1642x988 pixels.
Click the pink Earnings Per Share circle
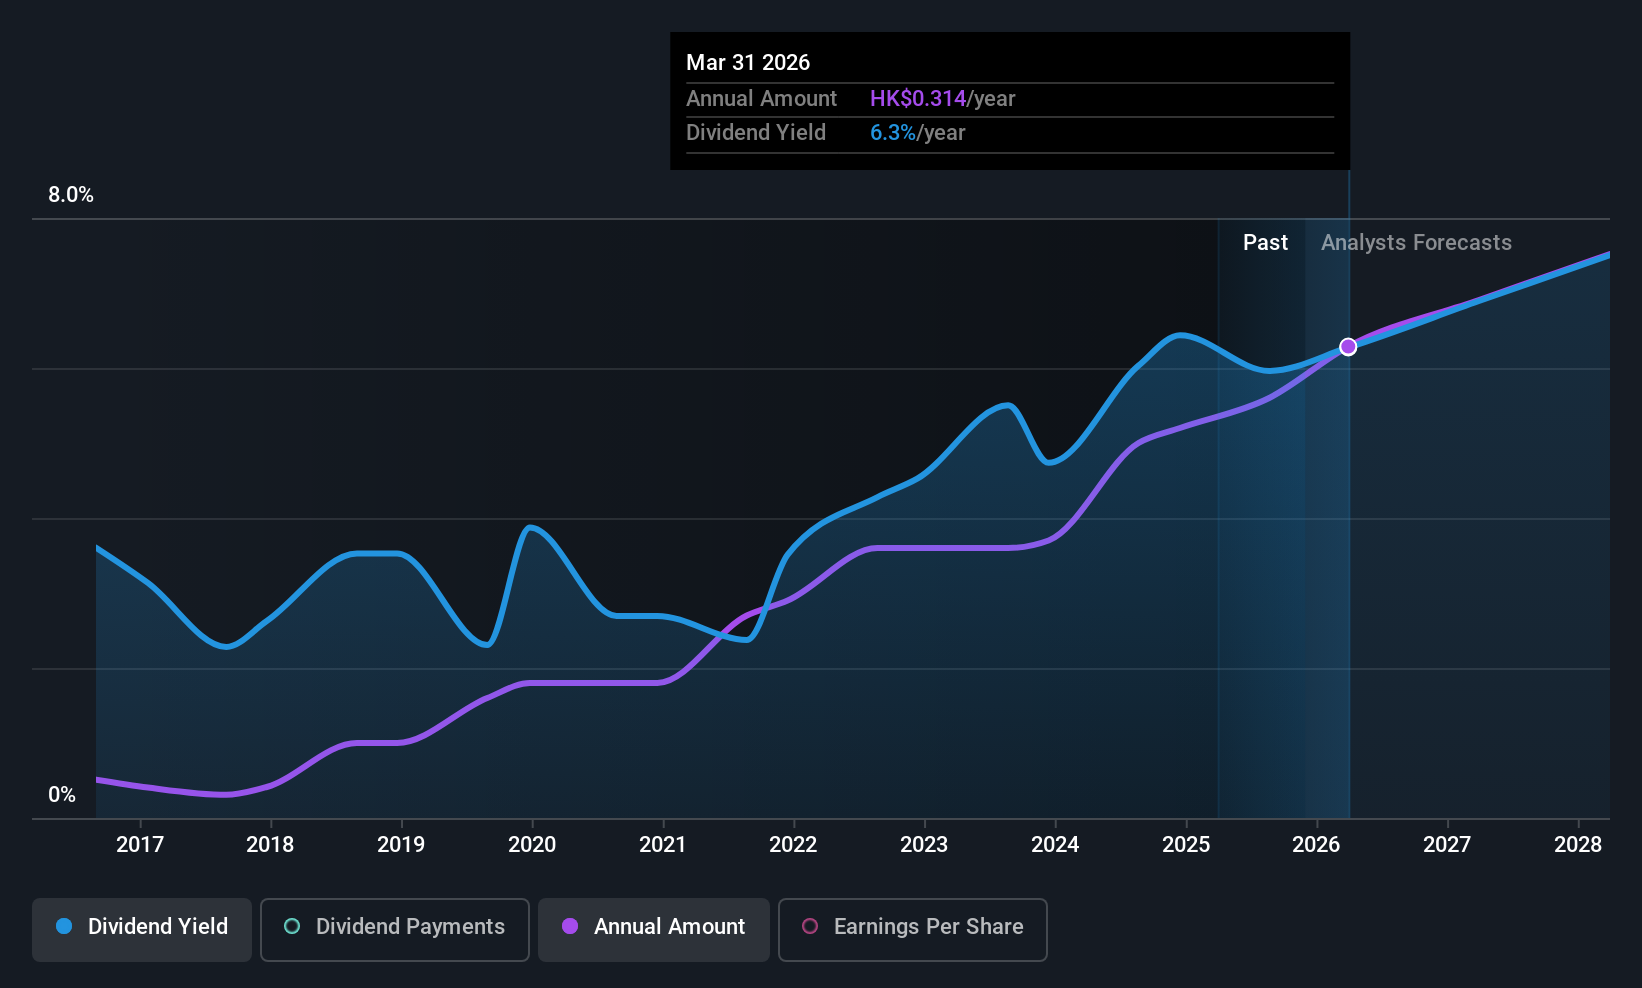click(810, 926)
